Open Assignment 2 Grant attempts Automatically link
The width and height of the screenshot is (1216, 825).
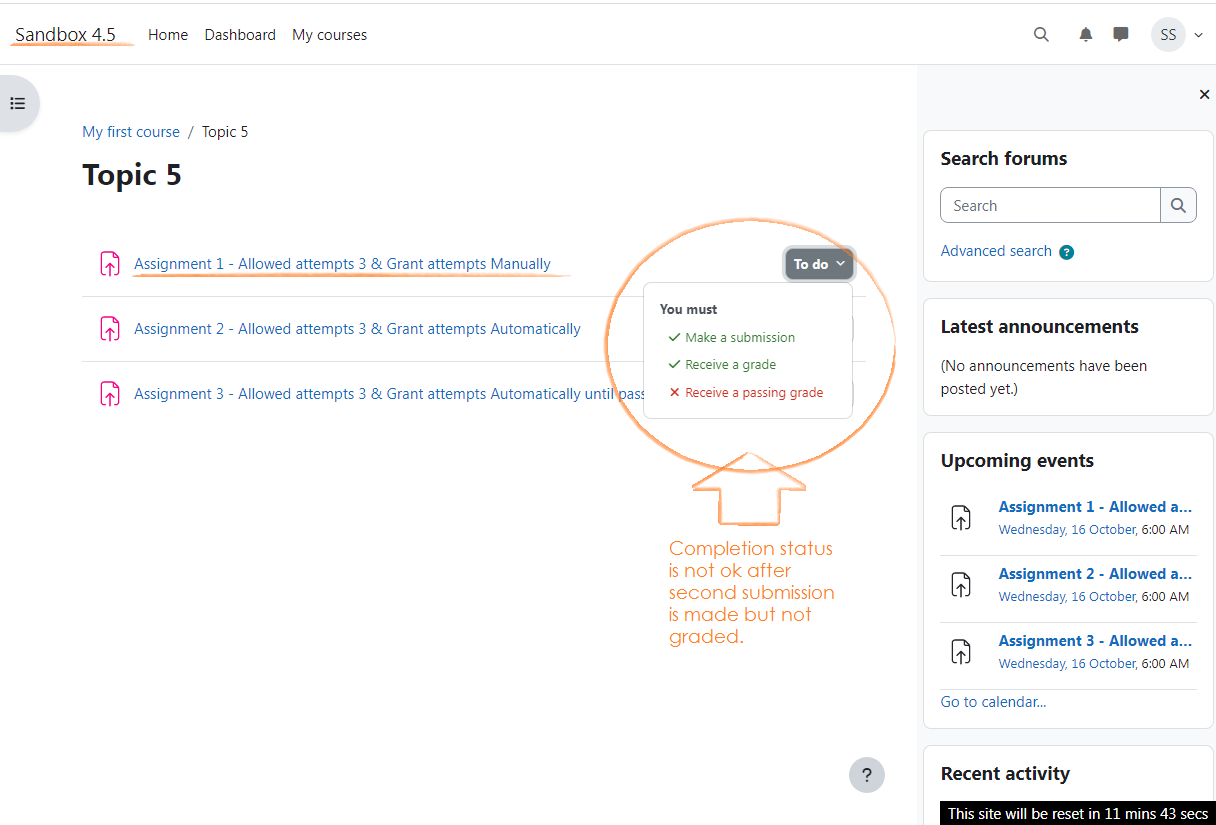point(357,329)
